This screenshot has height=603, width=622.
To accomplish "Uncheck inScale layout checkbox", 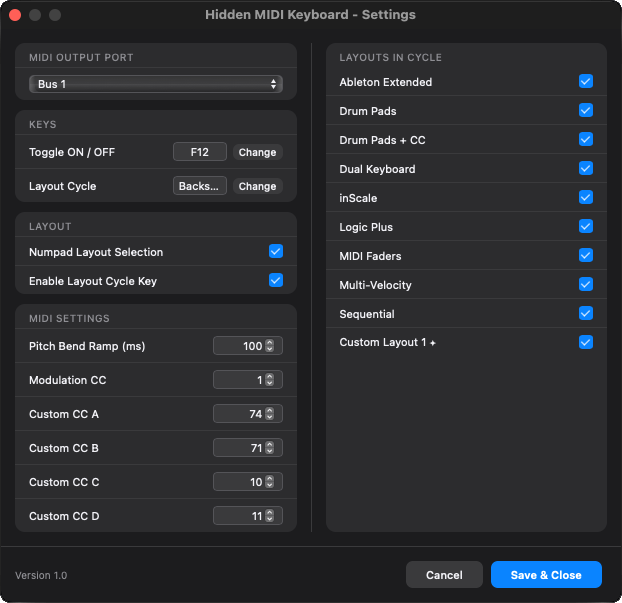I will click(586, 197).
